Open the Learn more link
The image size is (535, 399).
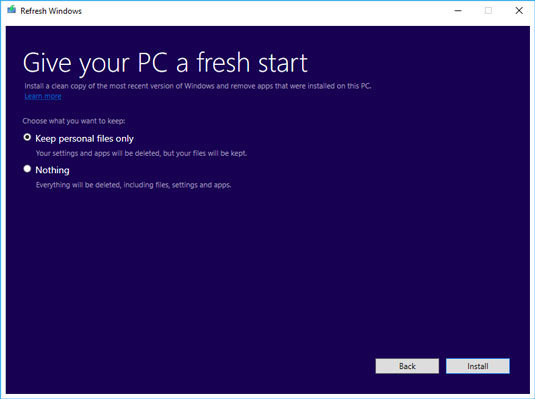[x=43, y=96]
